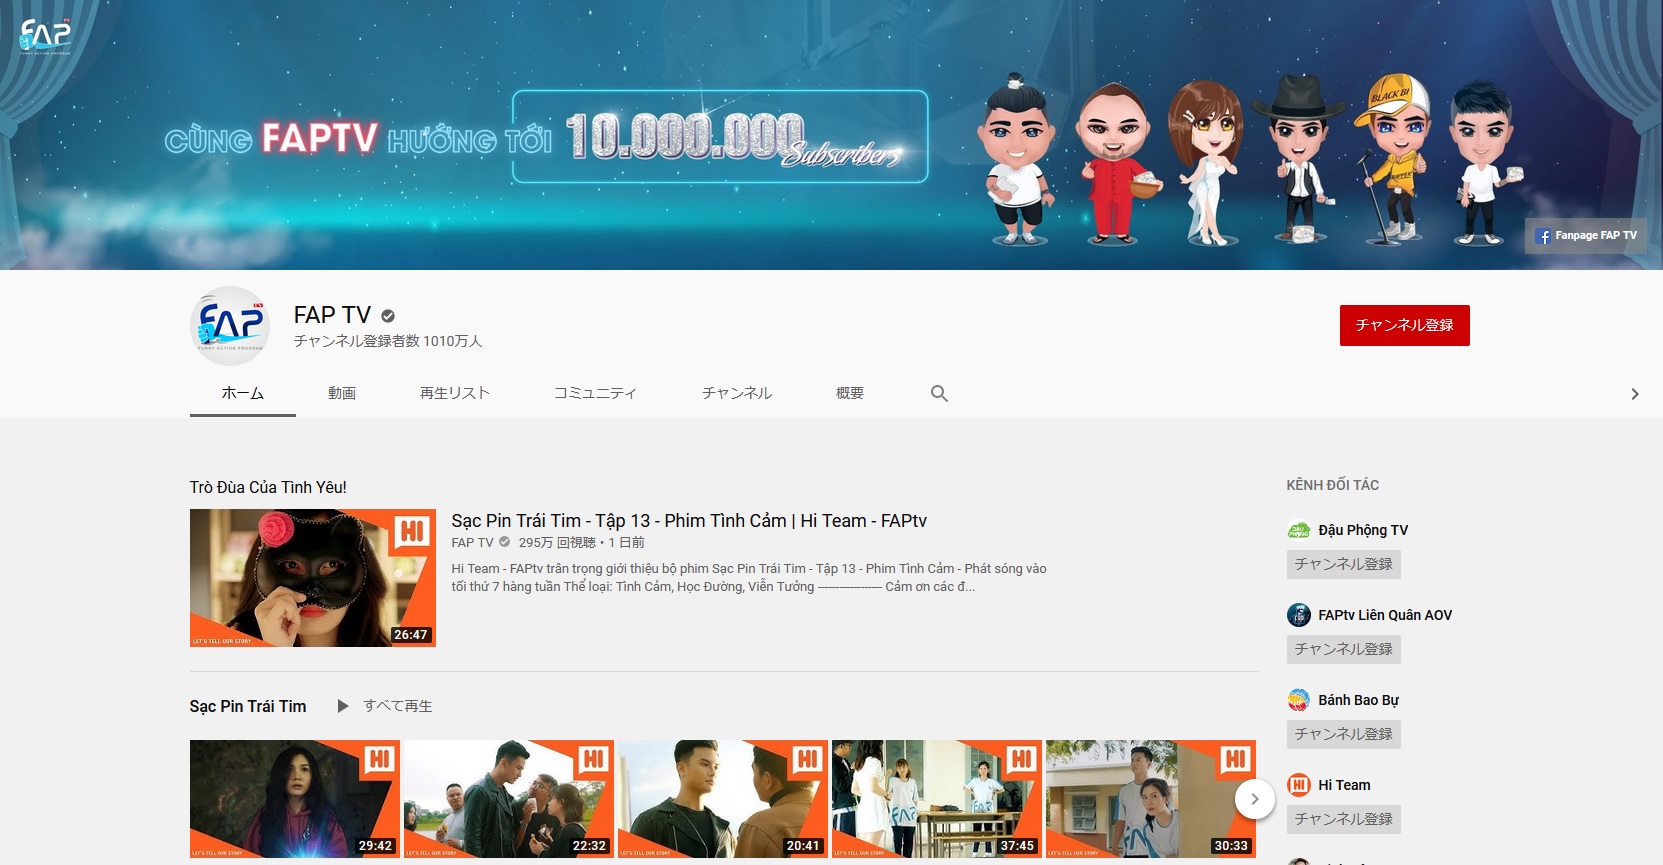Open the Bánh Bao Bự channel name

1359,700
